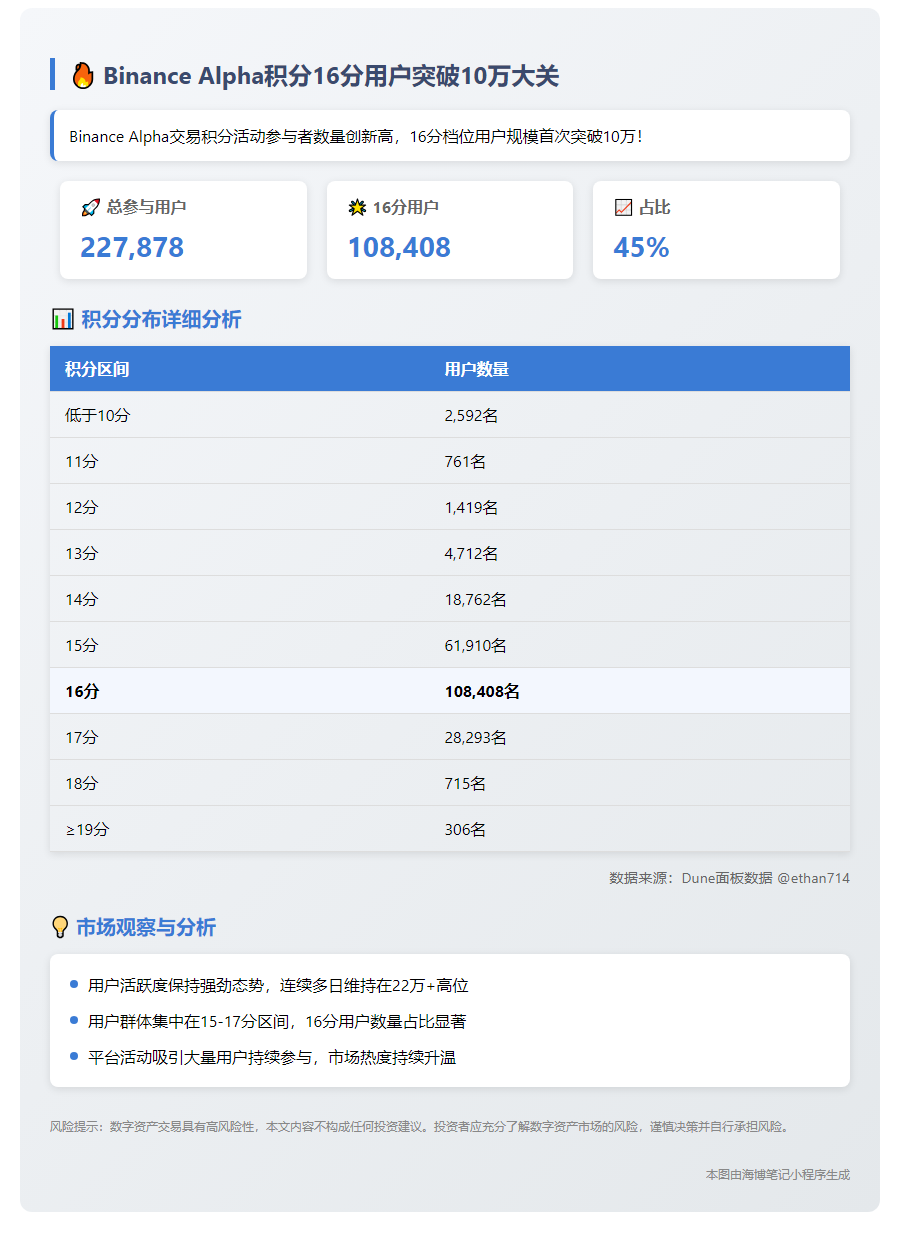Select the bold 16分 label in the highlighted row
Screen dimensions: 900x1244
point(82,691)
